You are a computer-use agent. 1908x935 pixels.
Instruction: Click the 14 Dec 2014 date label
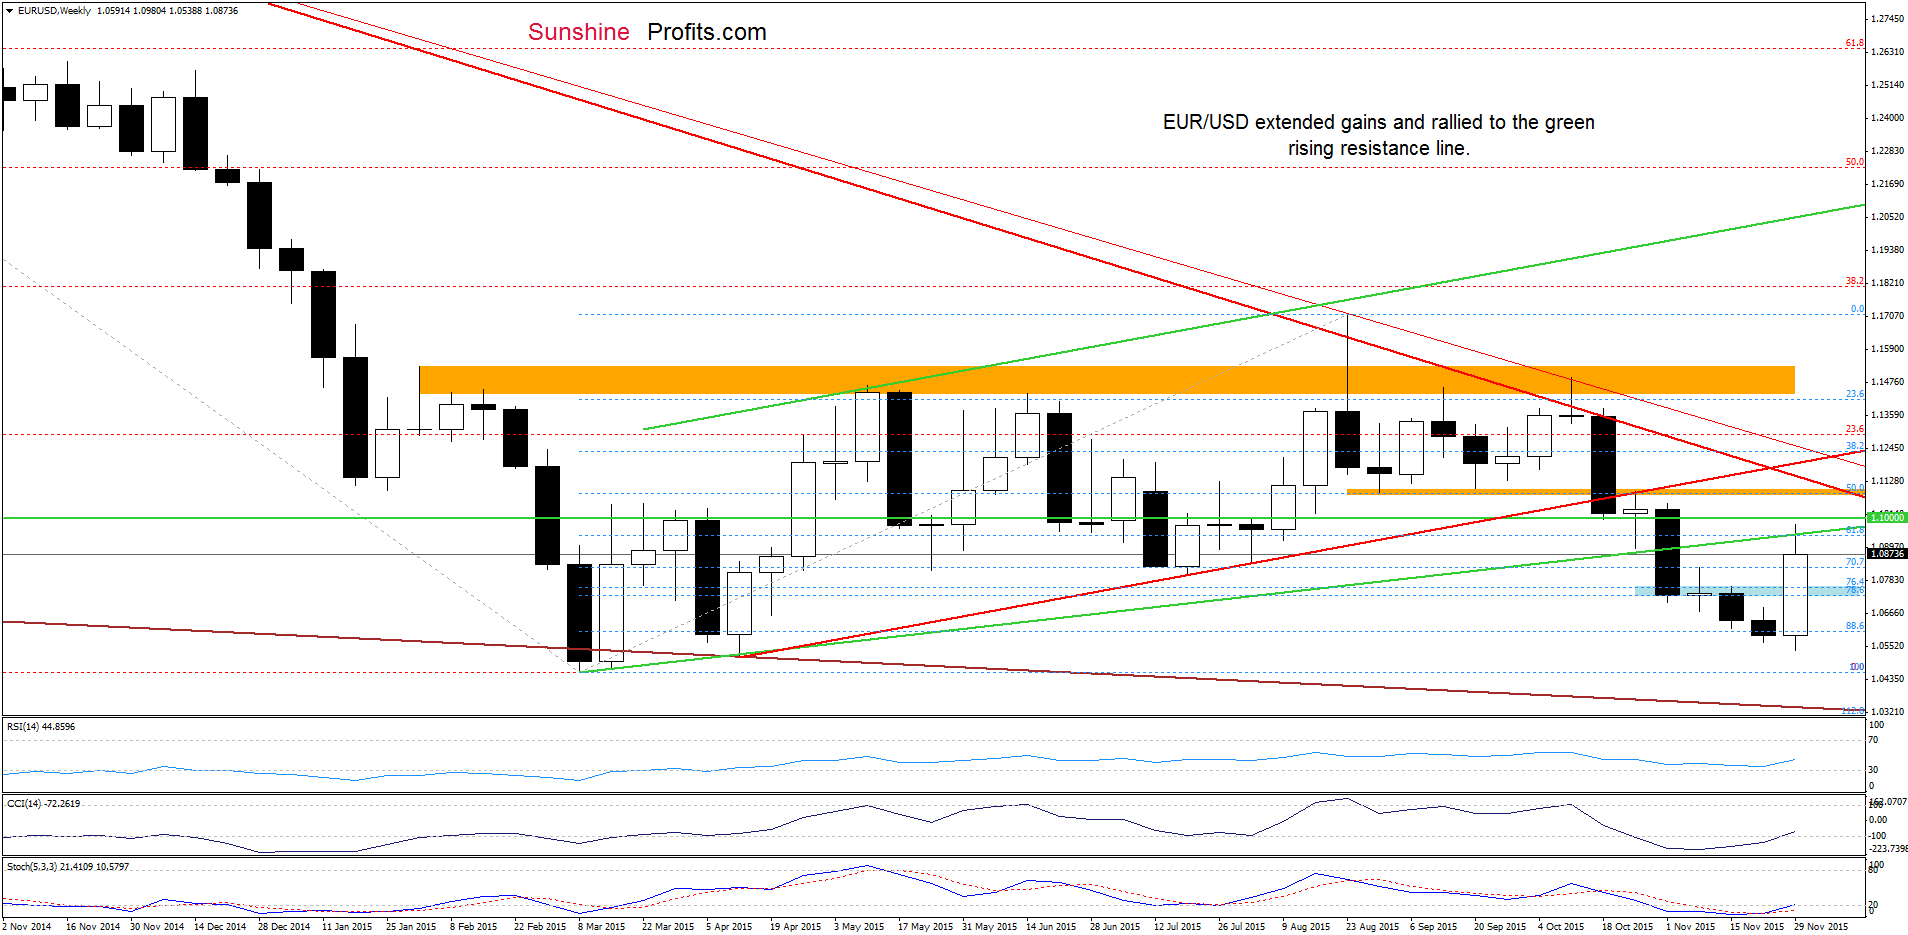pos(220,927)
